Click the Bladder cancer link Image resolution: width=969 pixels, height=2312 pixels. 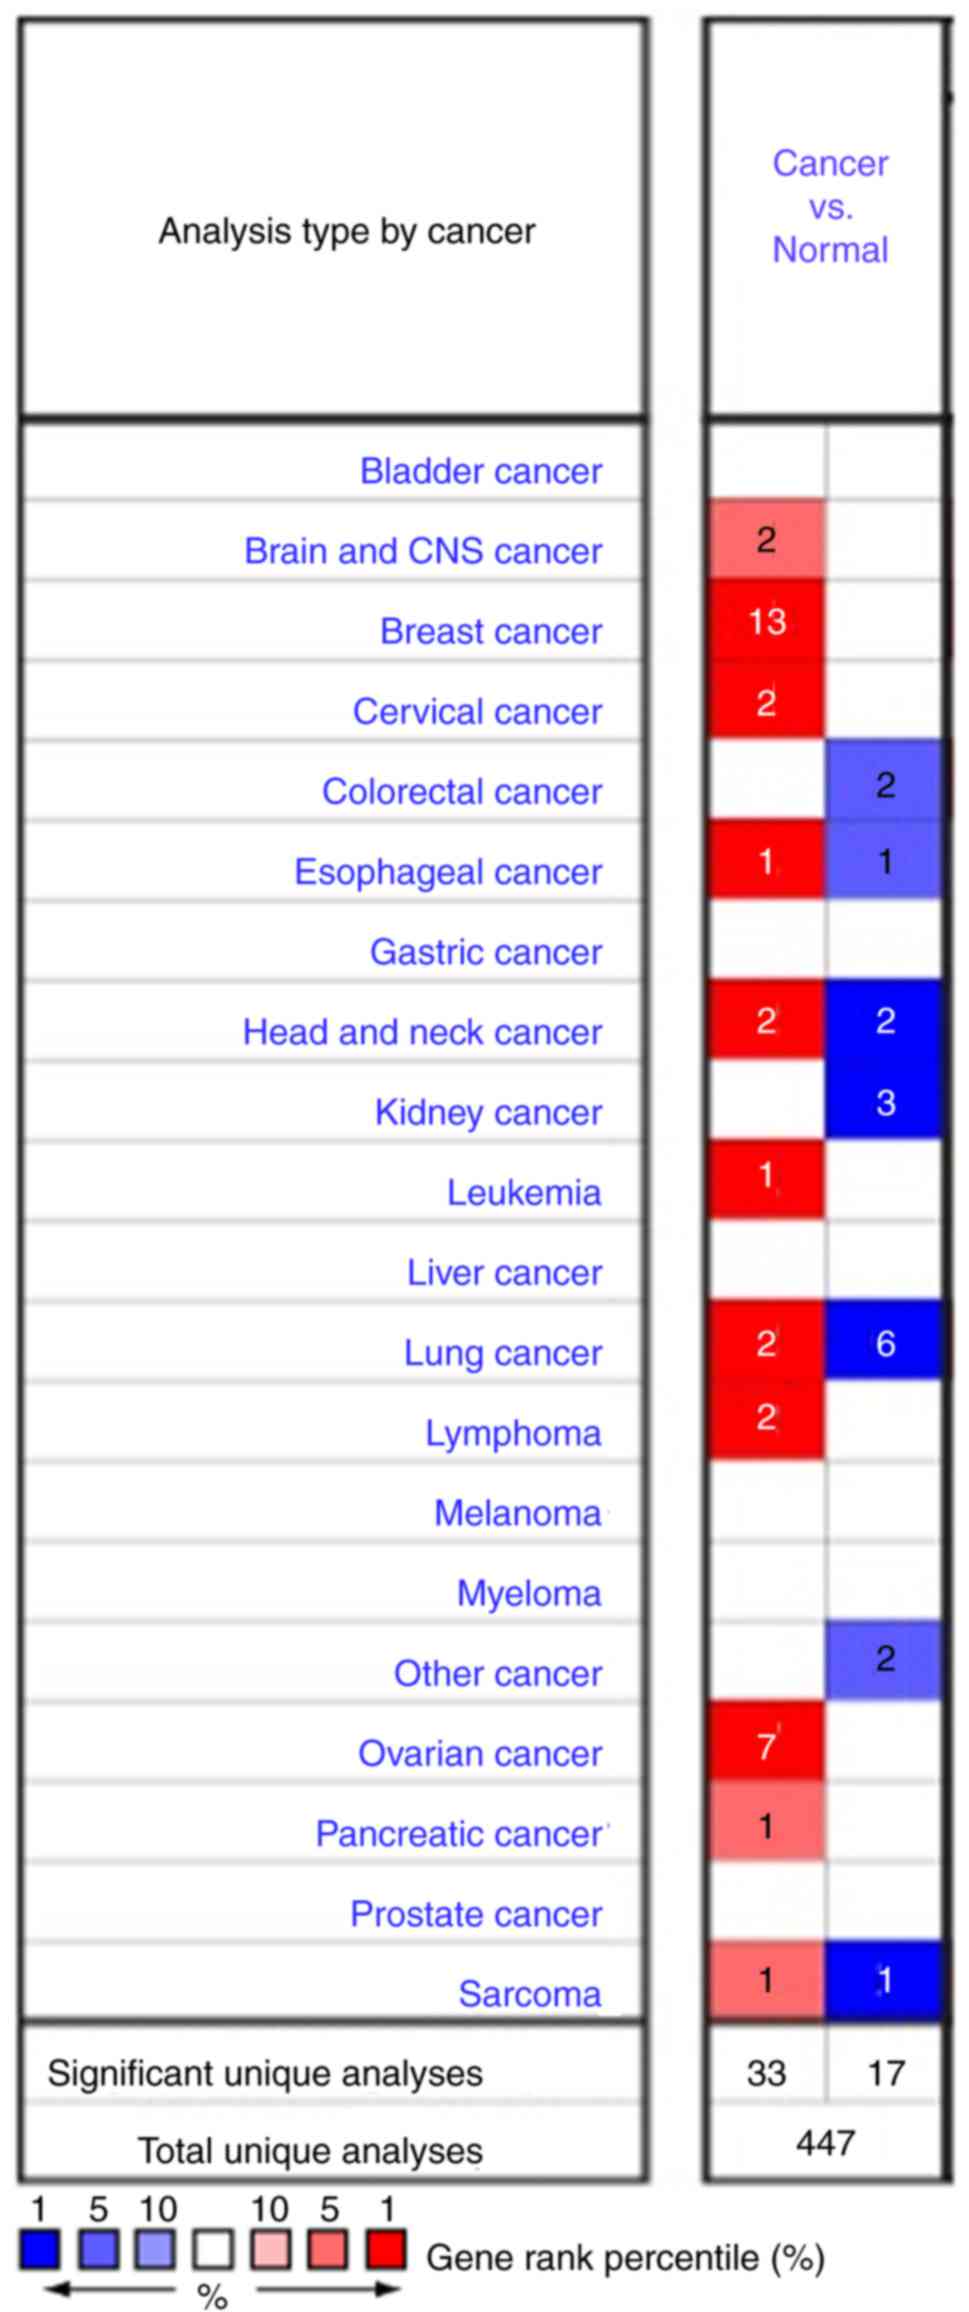tap(480, 471)
